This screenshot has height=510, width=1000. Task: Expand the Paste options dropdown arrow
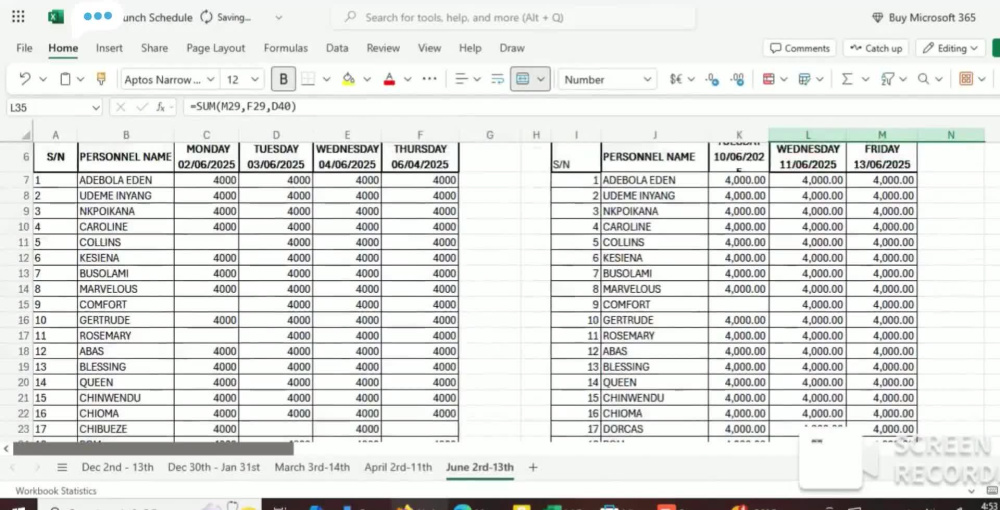[x=81, y=79]
